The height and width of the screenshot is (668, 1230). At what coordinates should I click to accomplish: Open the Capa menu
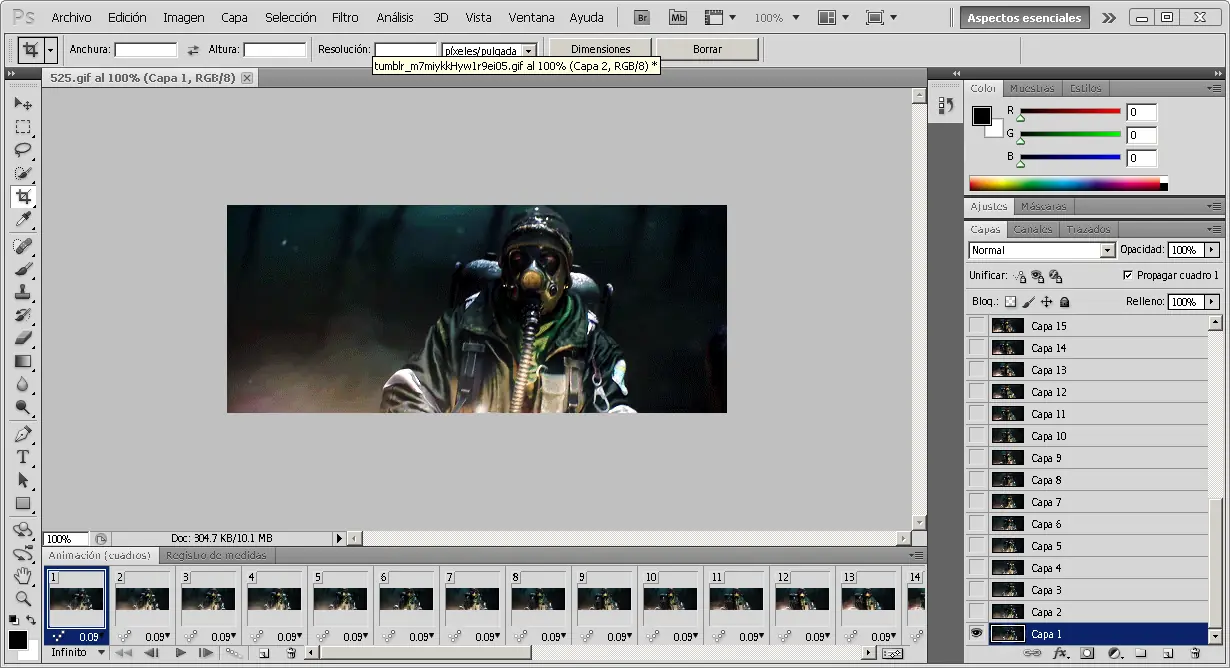234,17
